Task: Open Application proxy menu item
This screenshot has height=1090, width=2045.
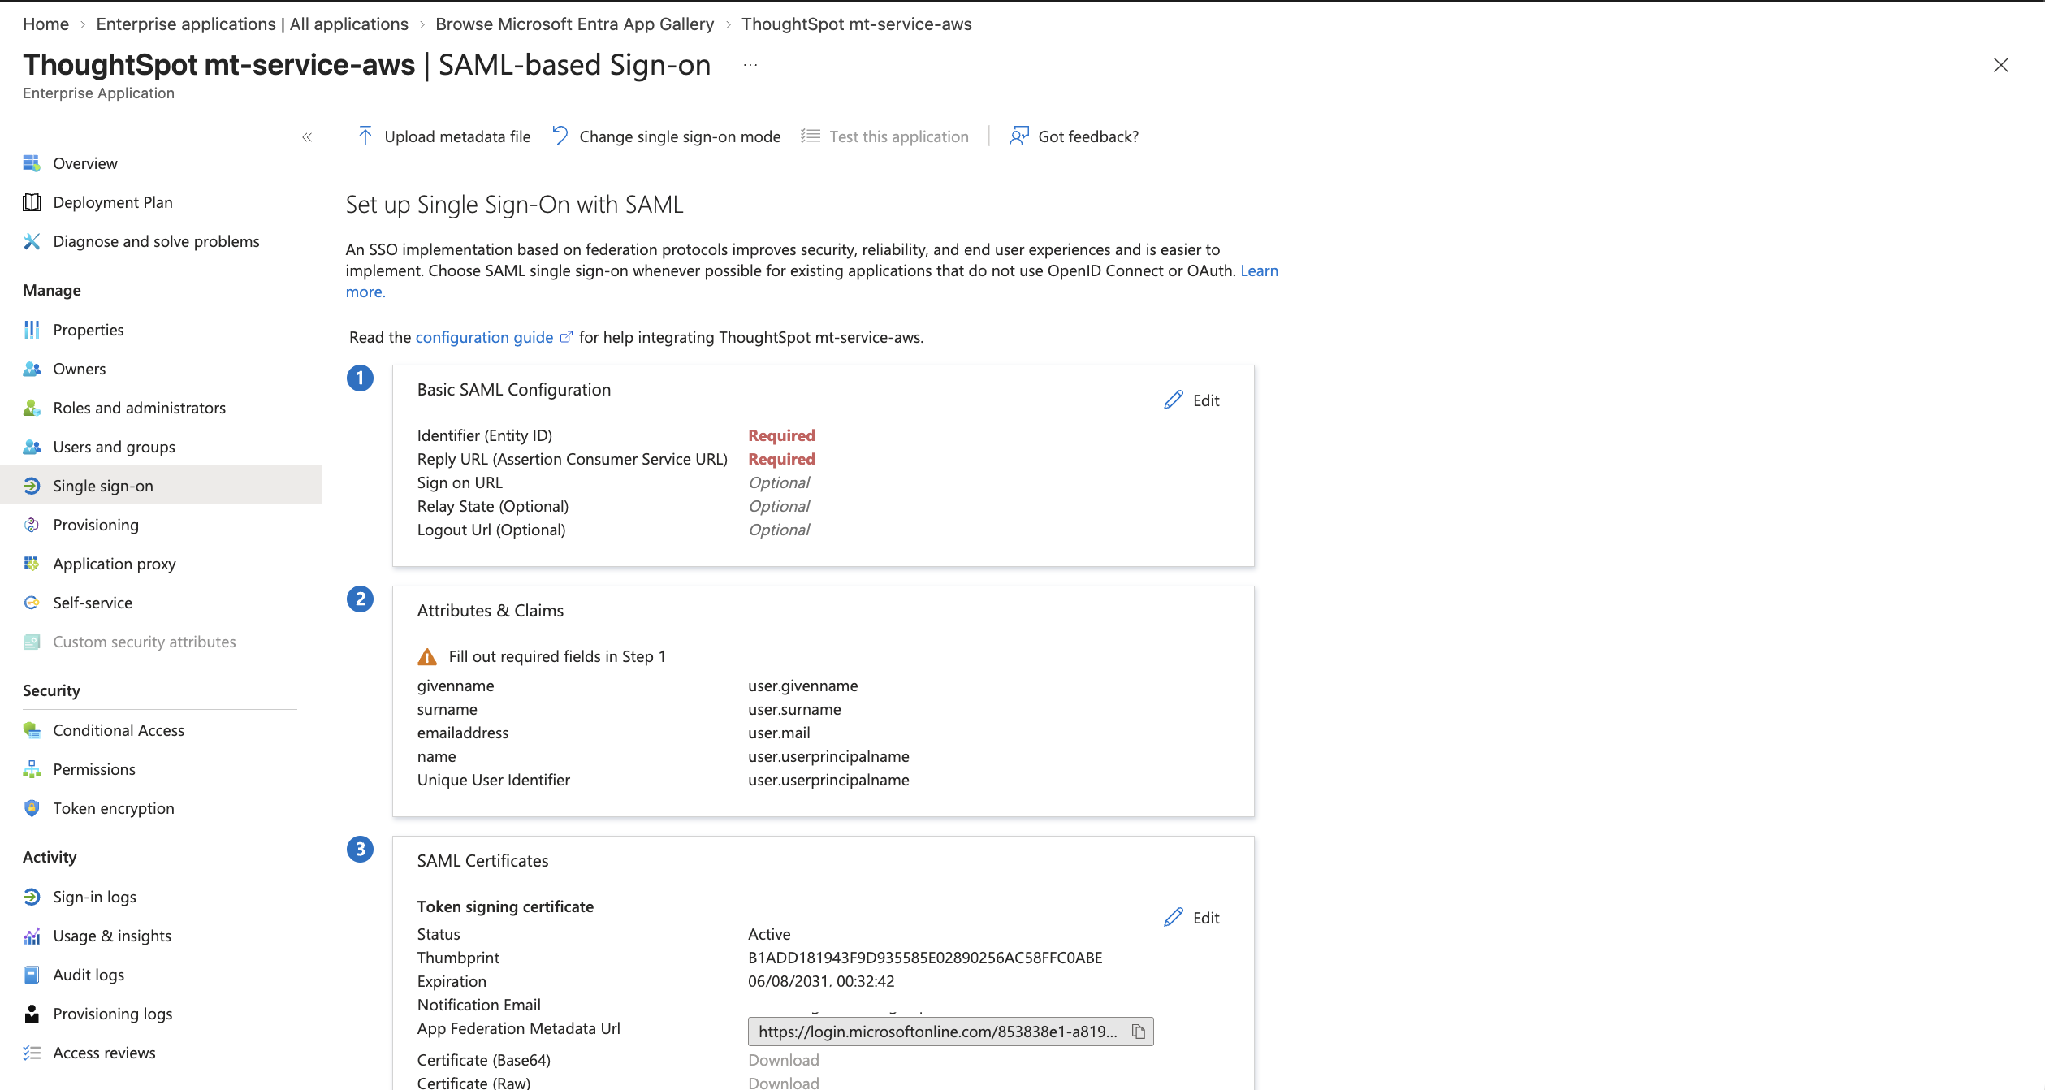Action: 114,563
